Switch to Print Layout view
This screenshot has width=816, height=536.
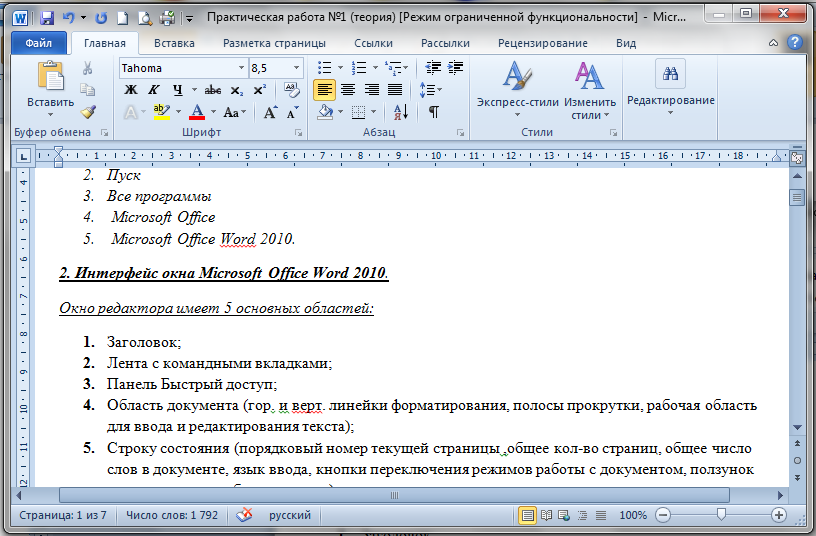528,515
